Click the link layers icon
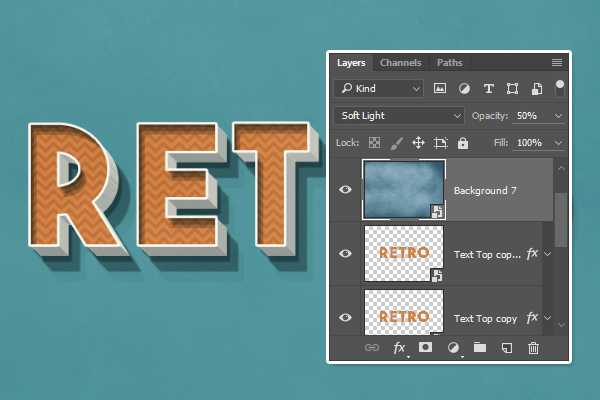The width and height of the screenshot is (600, 400). coord(372,348)
